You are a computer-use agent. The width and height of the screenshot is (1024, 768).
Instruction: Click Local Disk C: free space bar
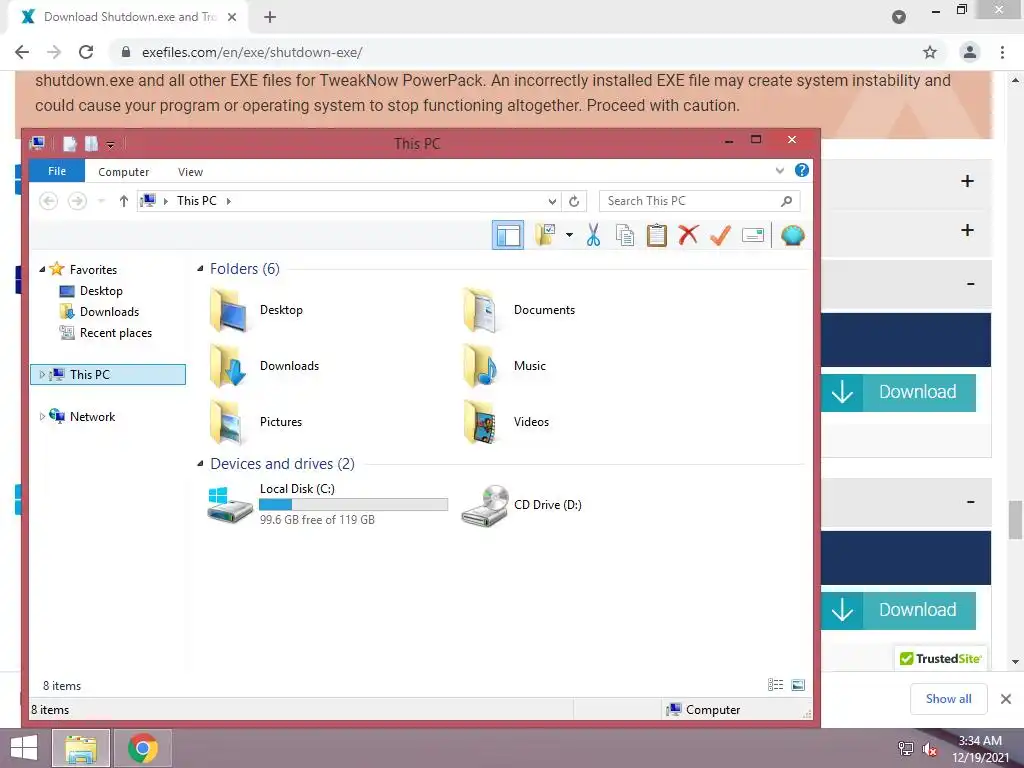353,504
